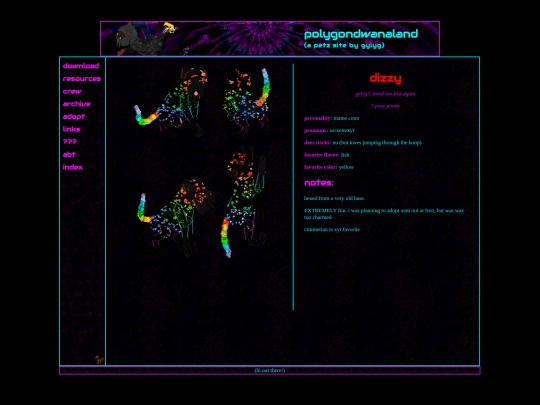Click the footer text '(hi out there!)'

[x=270, y=370]
